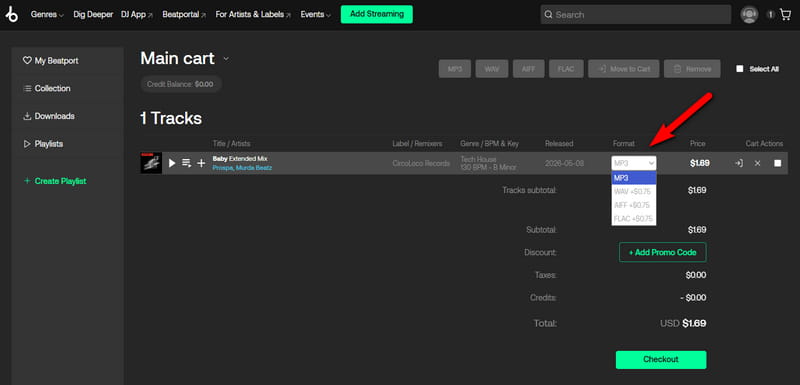Click the Title / Artists column header
The image size is (800, 385).
(232, 144)
